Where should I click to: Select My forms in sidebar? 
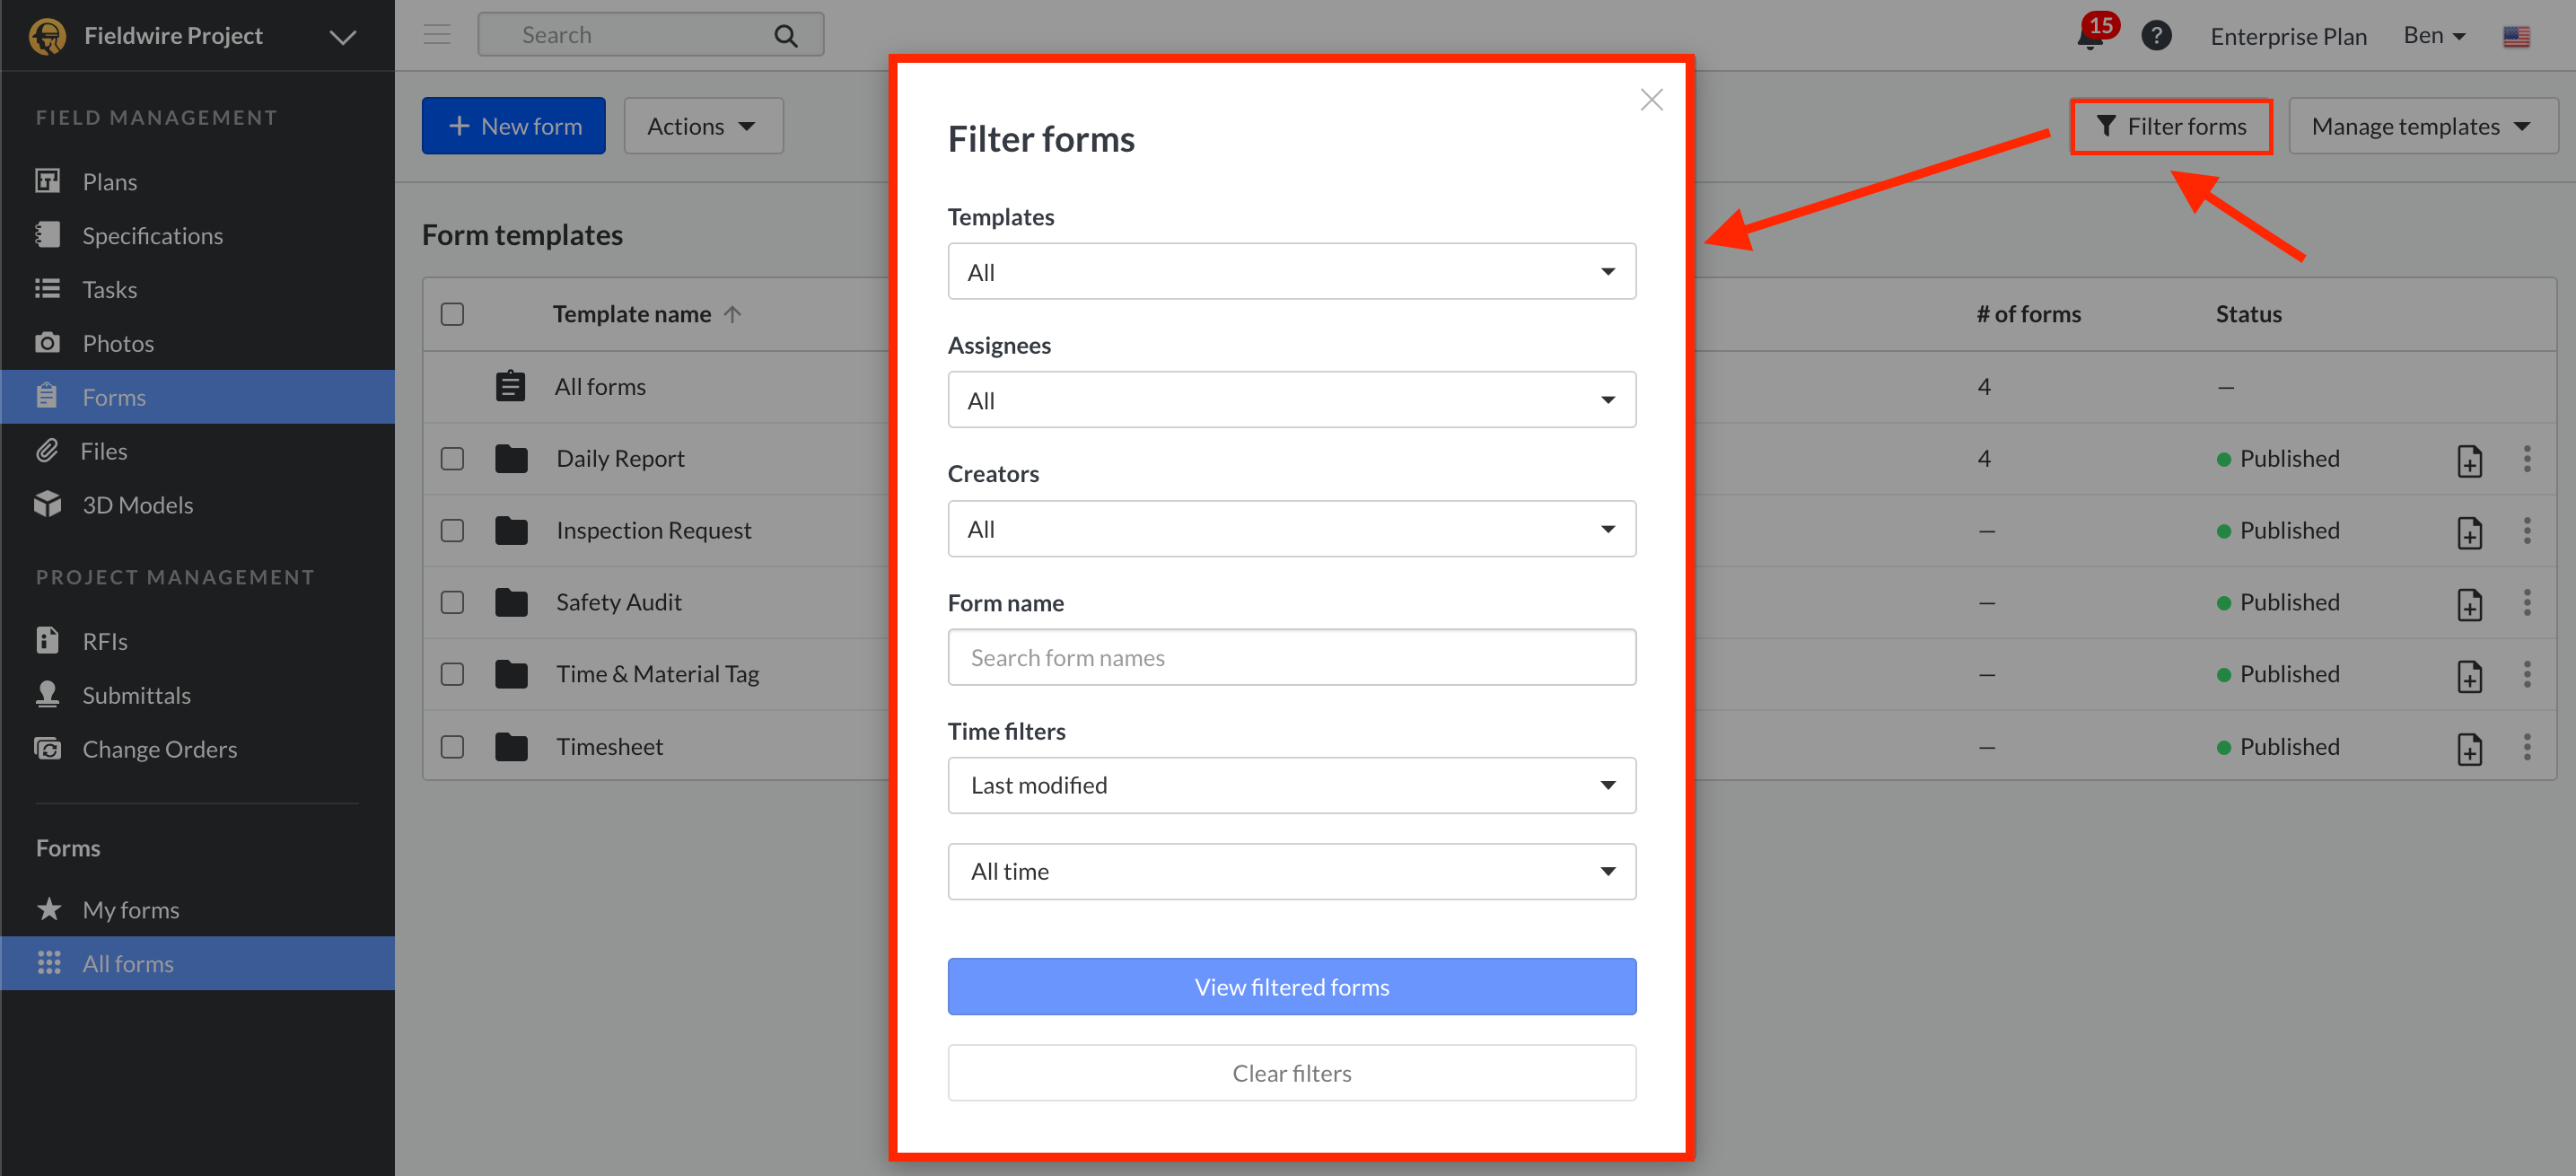click(130, 910)
